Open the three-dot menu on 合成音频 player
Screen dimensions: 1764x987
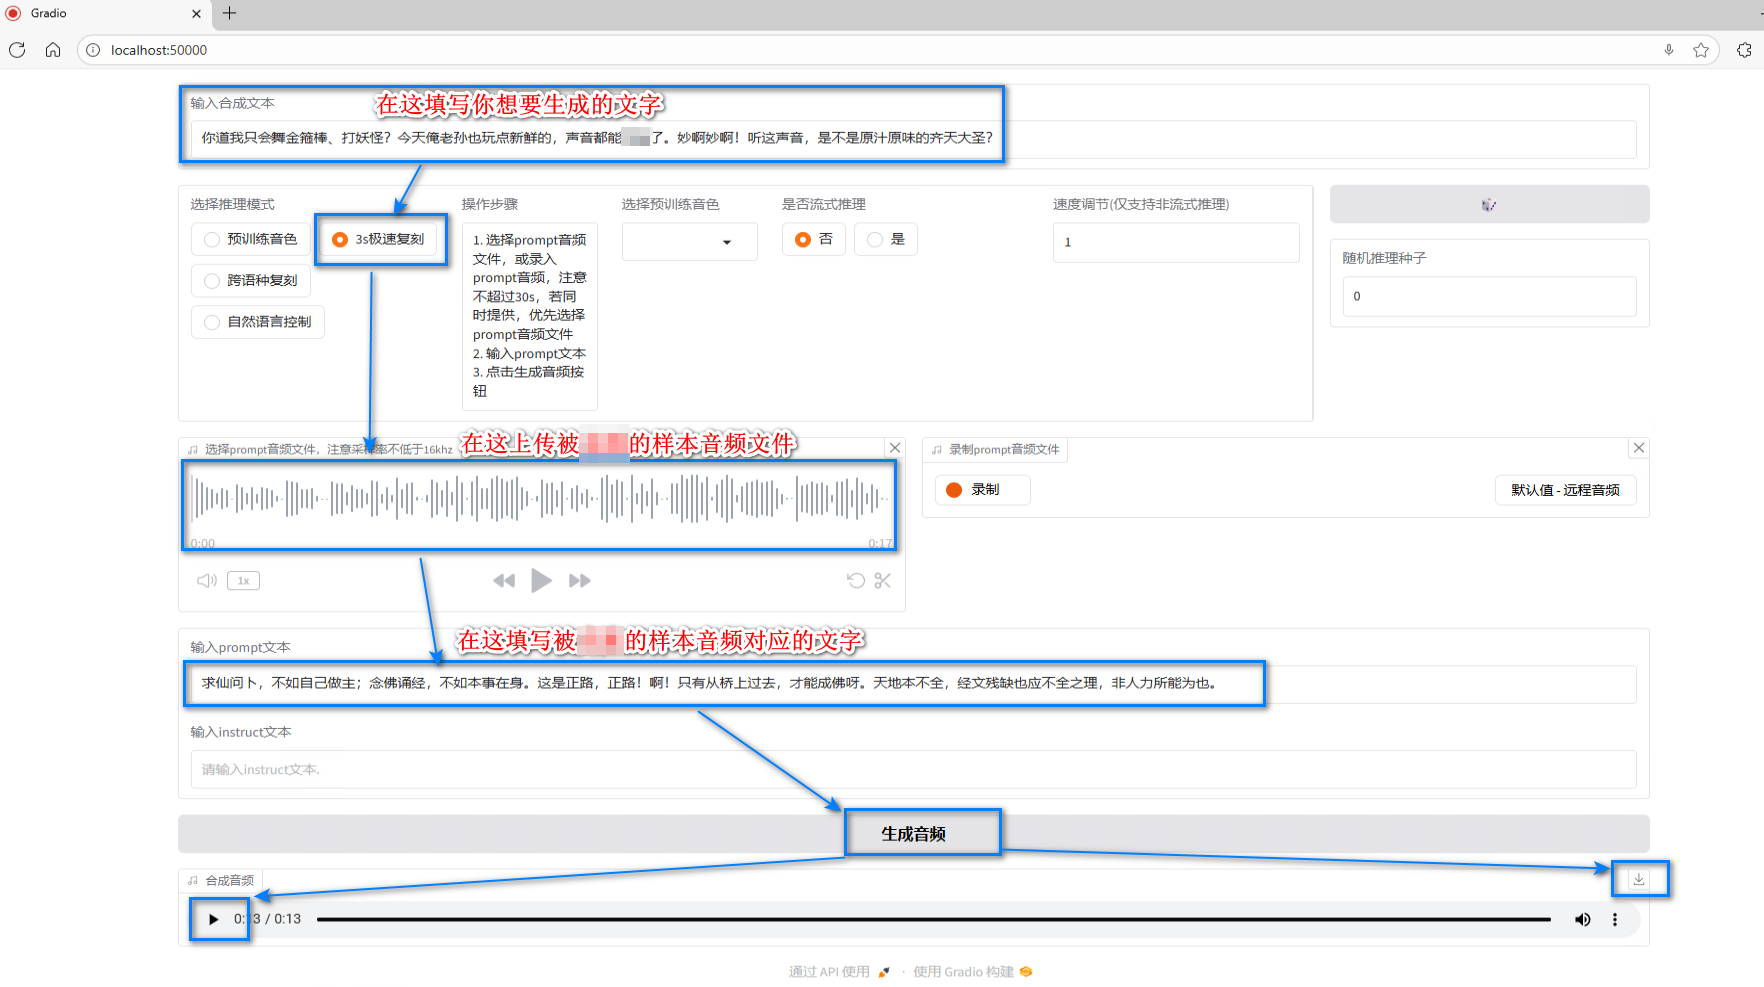(x=1616, y=919)
